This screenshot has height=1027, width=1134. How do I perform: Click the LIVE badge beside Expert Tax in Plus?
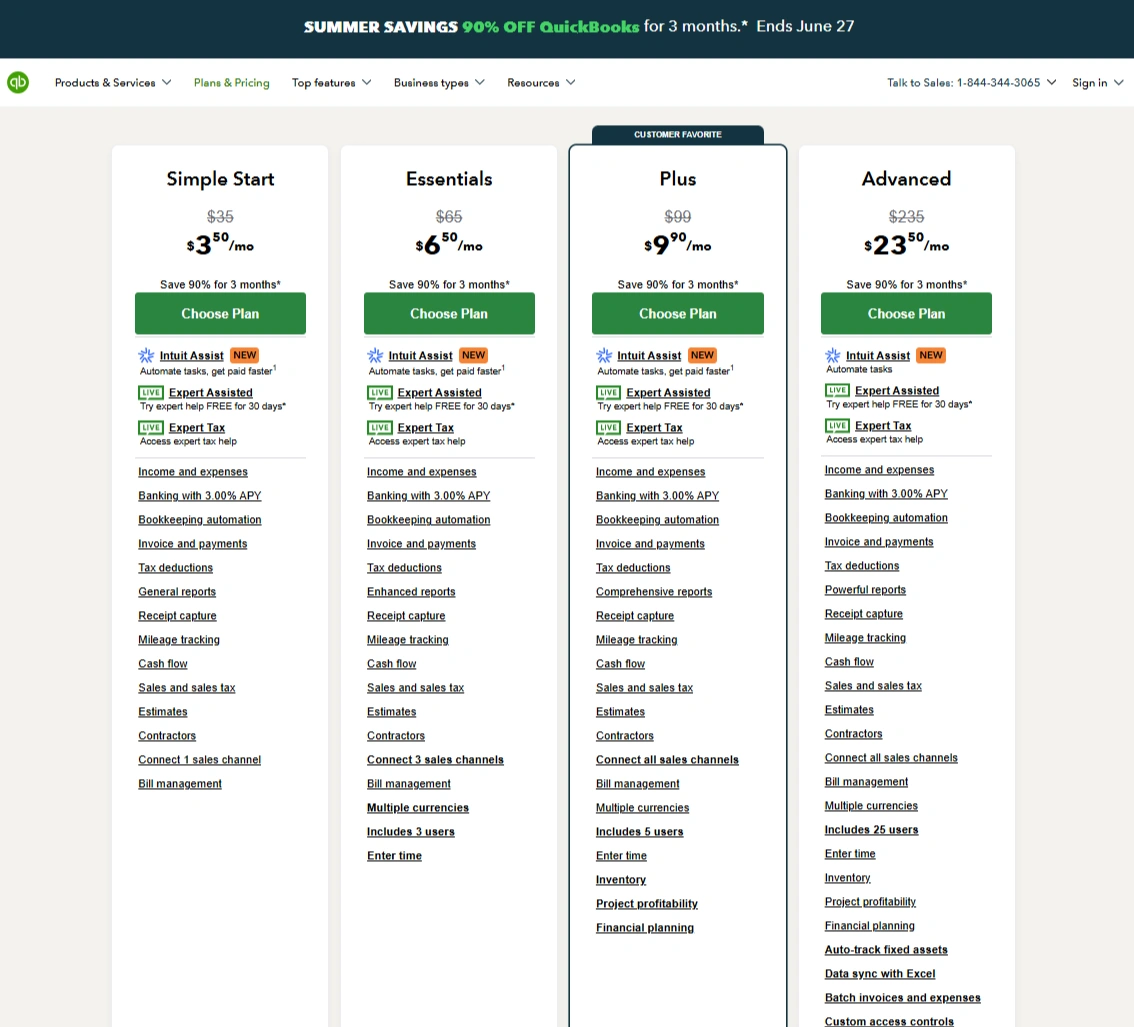click(608, 427)
